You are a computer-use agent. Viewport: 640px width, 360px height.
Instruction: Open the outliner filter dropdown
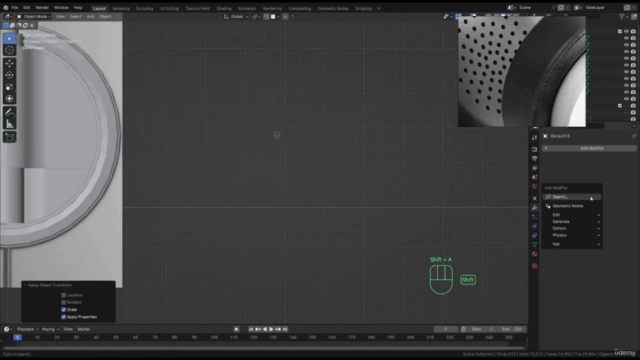[623, 17]
